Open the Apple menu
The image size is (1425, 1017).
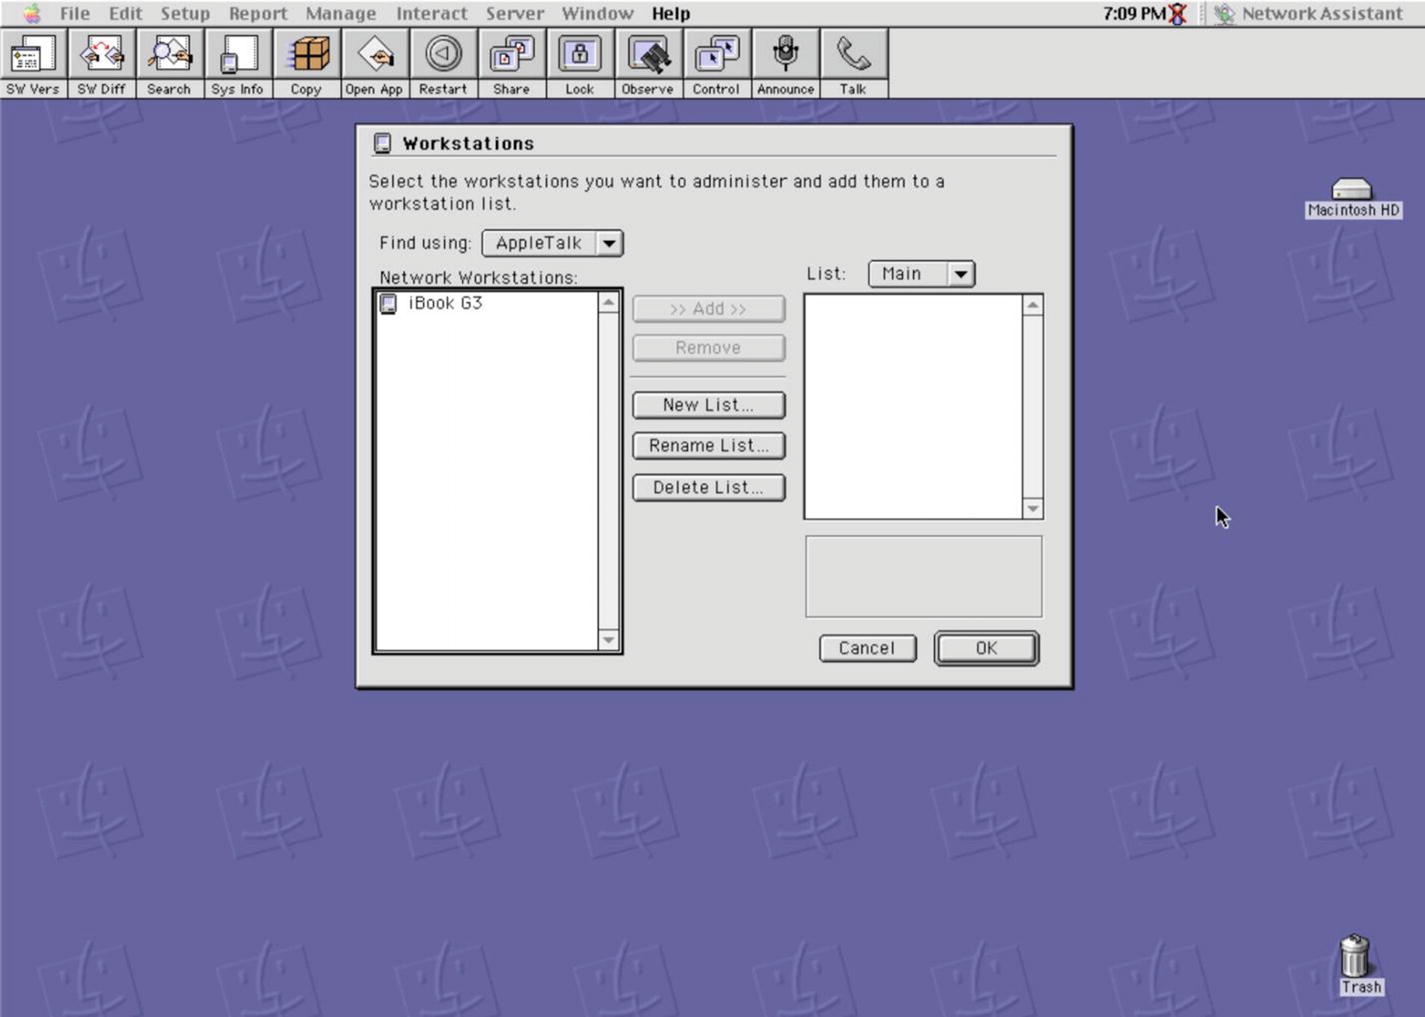click(31, 13)
